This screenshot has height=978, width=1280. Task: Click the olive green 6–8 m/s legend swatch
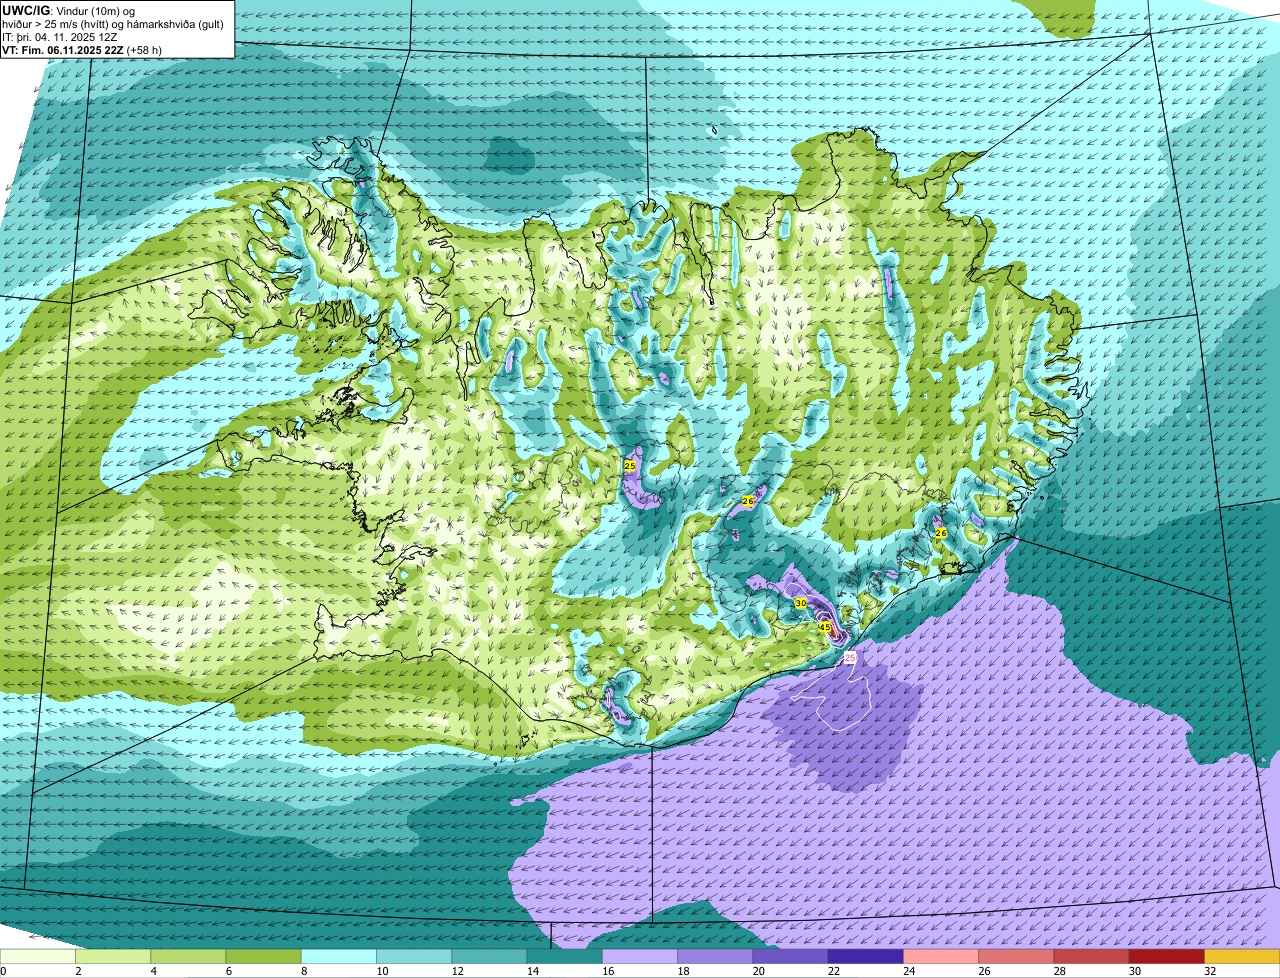263,957
